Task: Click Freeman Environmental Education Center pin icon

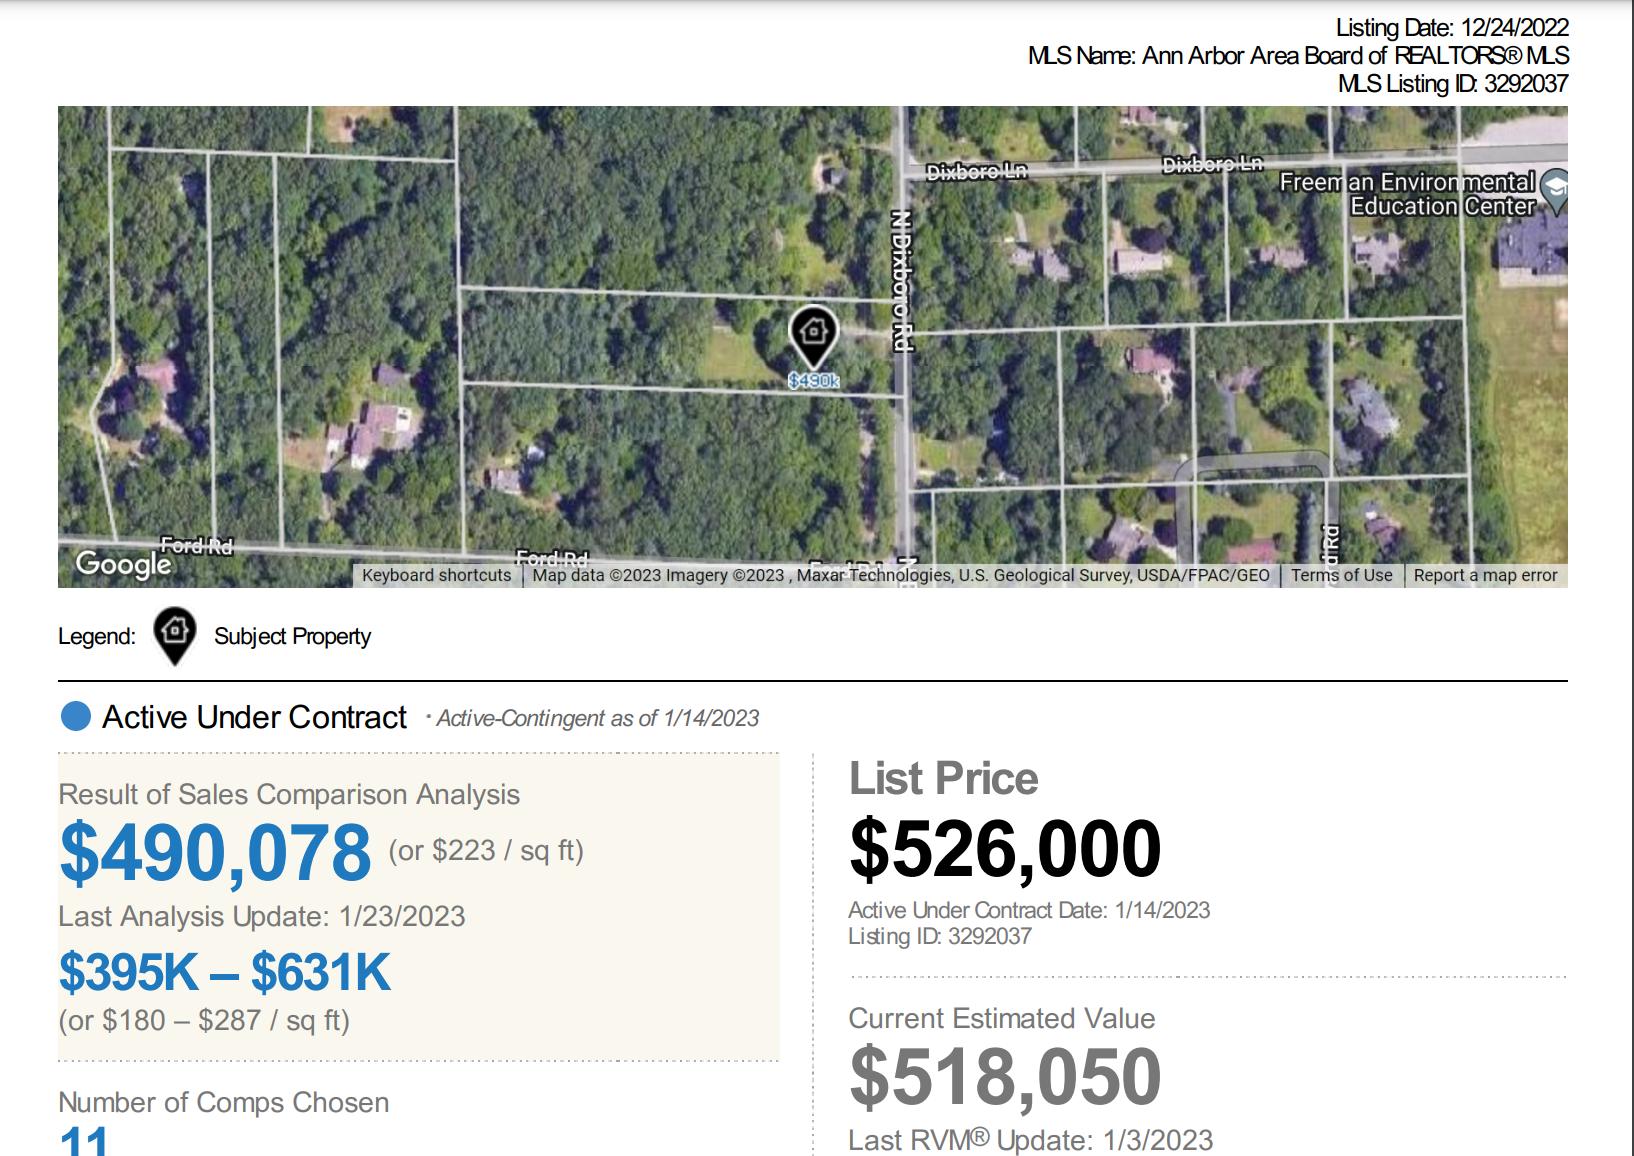Action: (x=1554, y=190)
